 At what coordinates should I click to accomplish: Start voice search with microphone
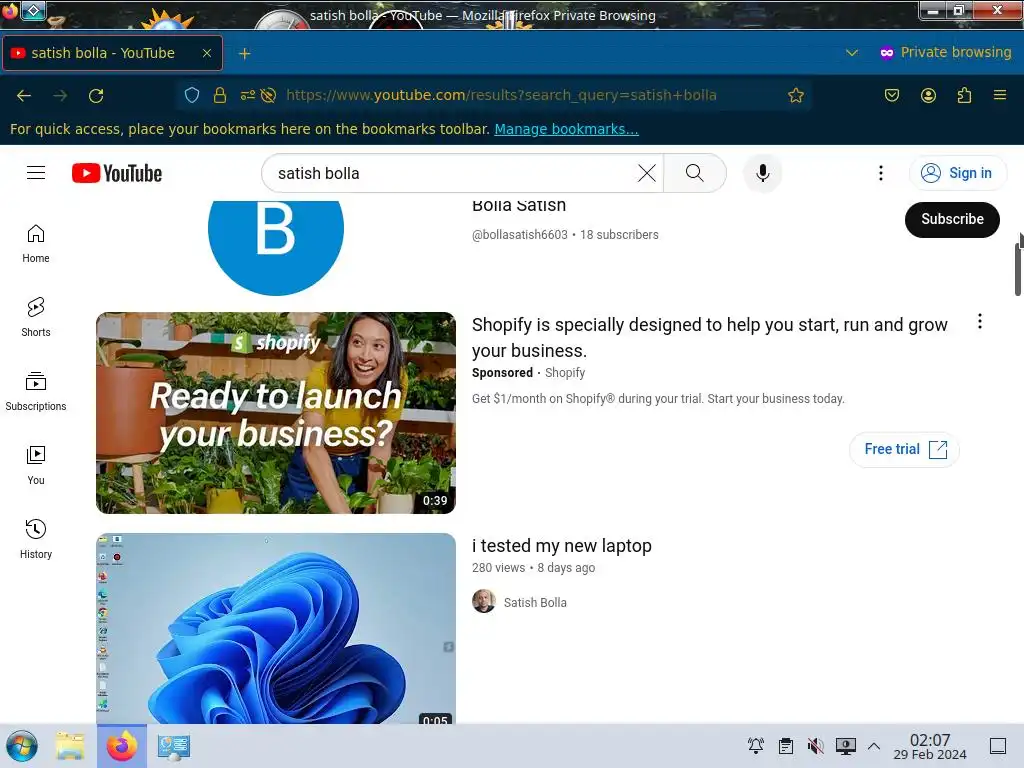[x=762, y=173]
